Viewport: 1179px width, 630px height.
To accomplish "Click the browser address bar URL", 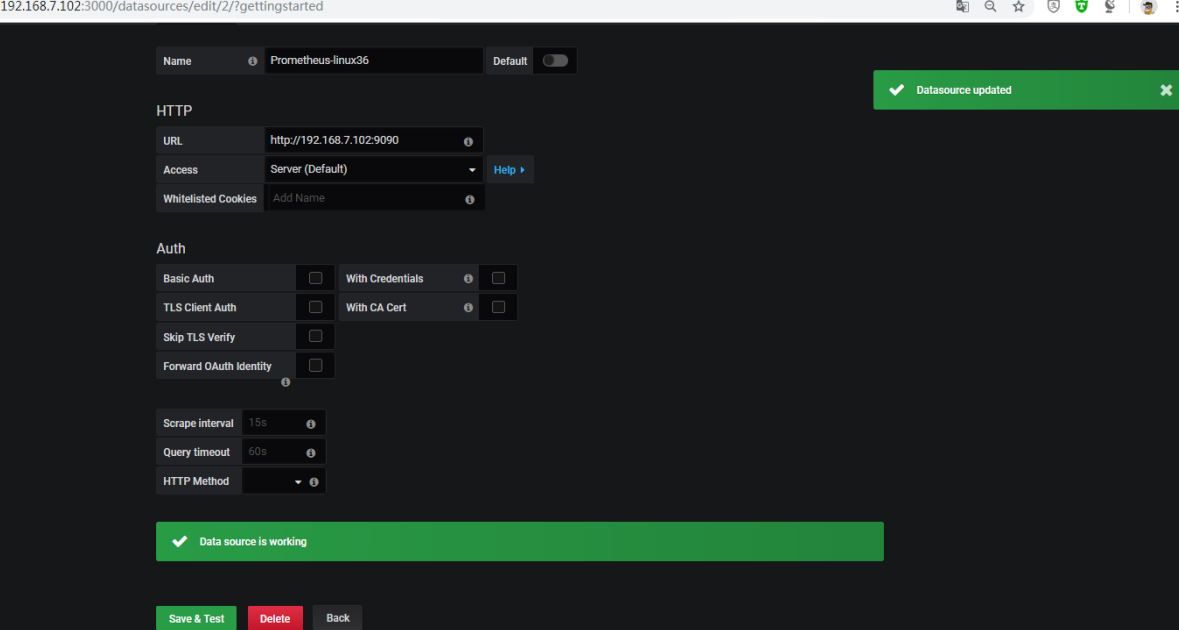I will (x=162, y=7).
